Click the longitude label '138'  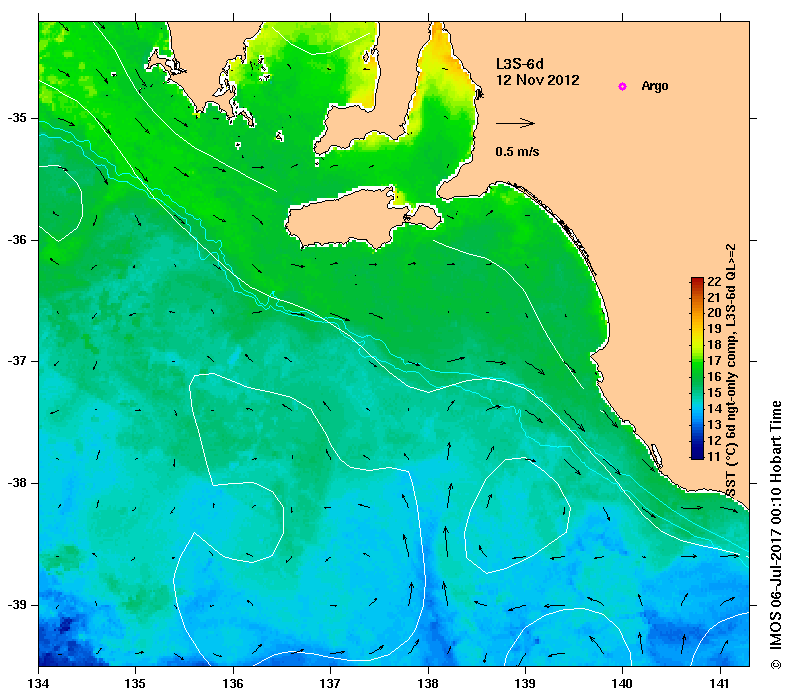428,683
